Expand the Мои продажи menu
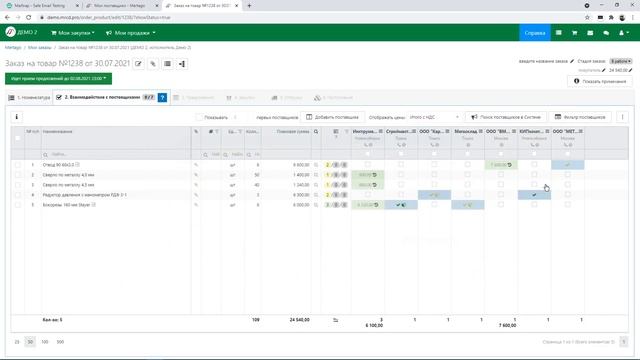 pyautogui.click(x=131, y=33)
